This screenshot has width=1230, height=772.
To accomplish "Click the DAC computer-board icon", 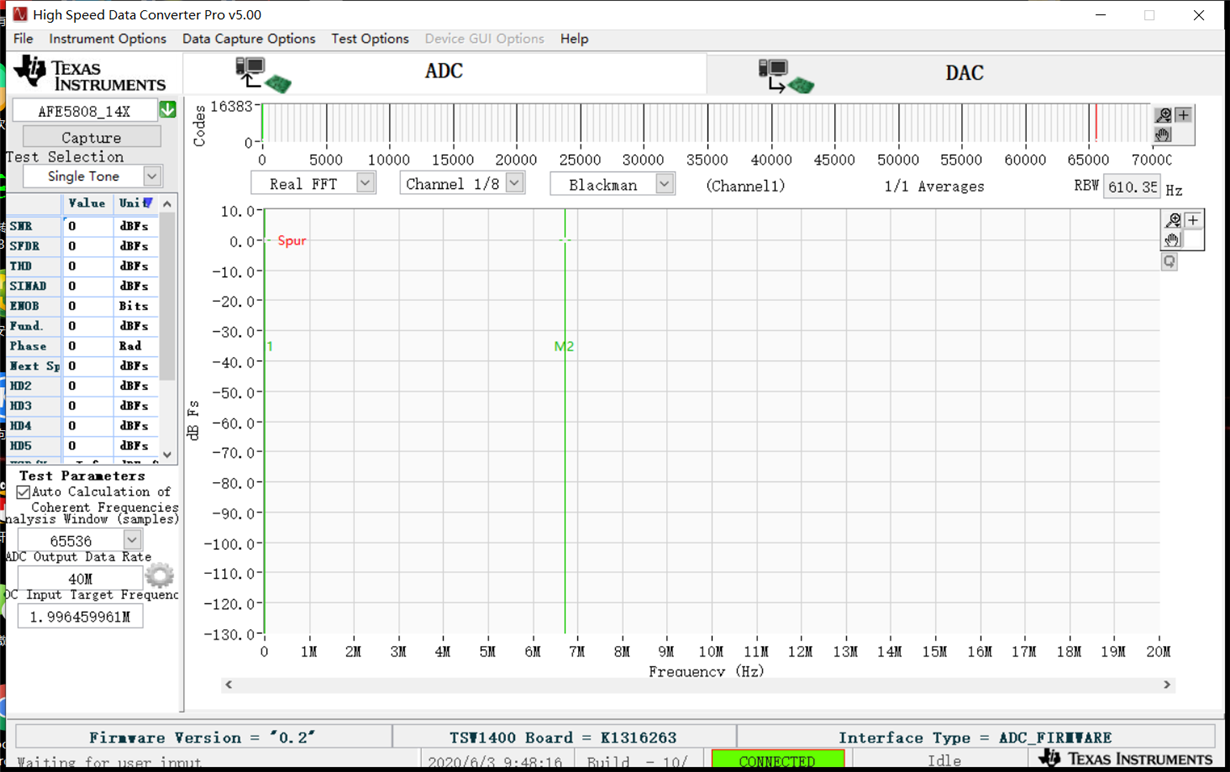I will pyautogui.click(x=787, y=76).
